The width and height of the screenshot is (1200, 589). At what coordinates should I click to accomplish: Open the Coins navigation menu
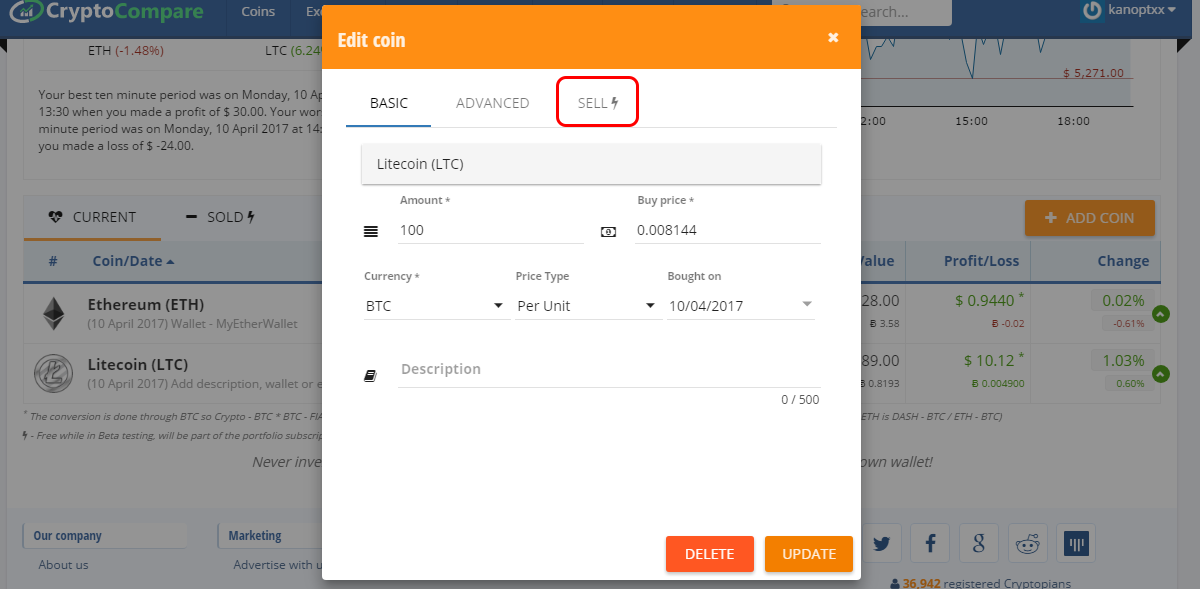(x=259, y=12)
